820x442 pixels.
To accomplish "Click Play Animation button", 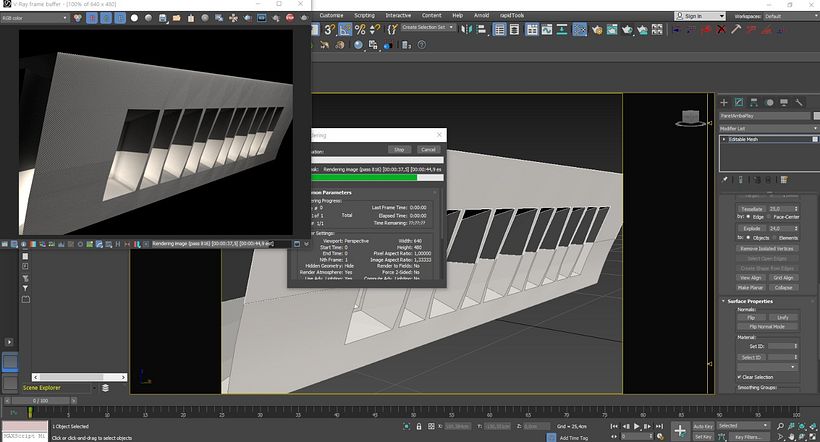I will click(636, 426).
